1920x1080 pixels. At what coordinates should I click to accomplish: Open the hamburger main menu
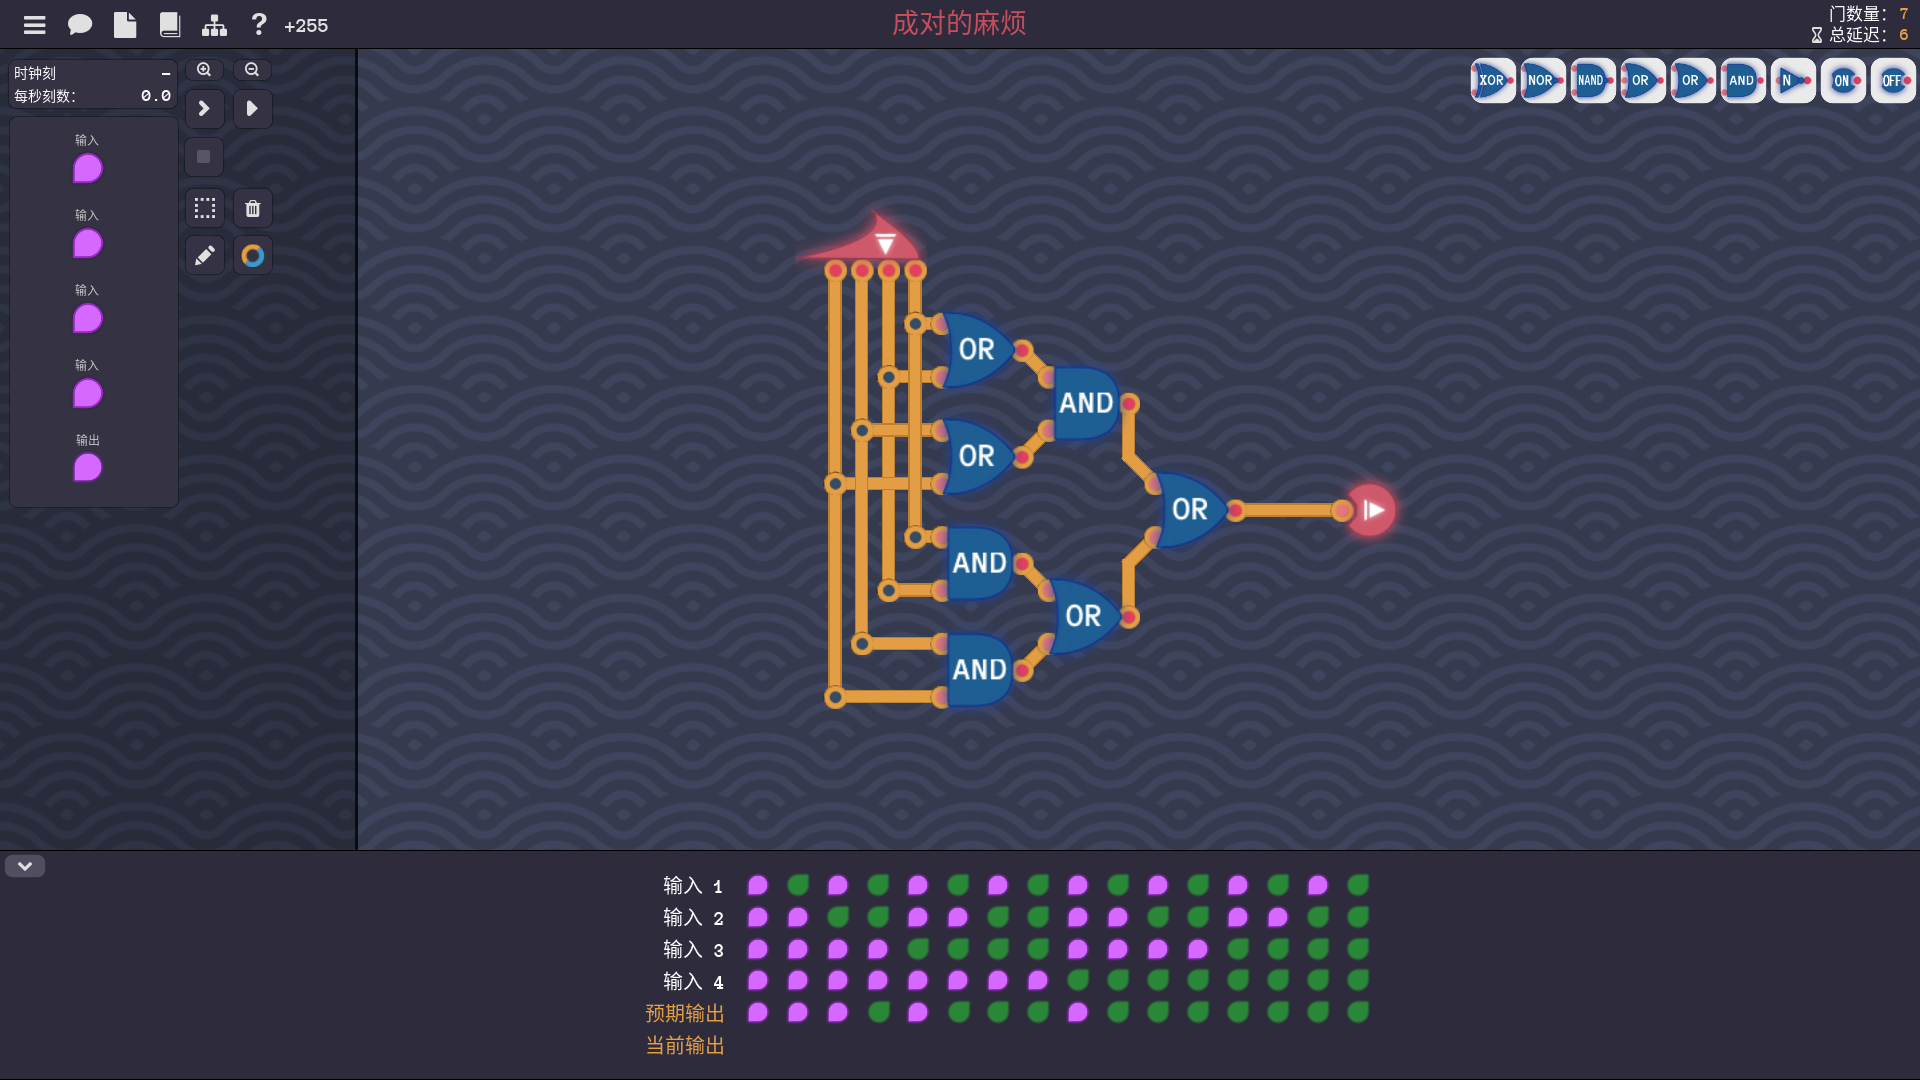(x=35, y=25)
